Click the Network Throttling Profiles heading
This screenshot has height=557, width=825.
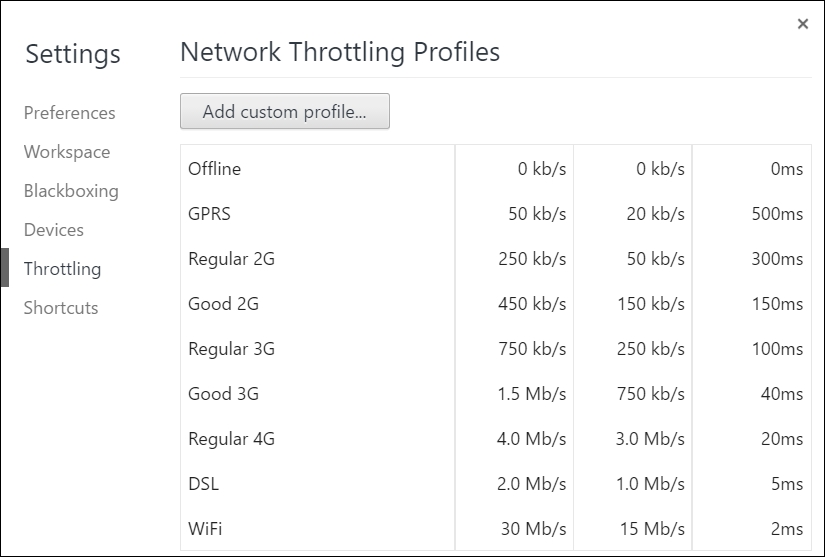point(340,52)
